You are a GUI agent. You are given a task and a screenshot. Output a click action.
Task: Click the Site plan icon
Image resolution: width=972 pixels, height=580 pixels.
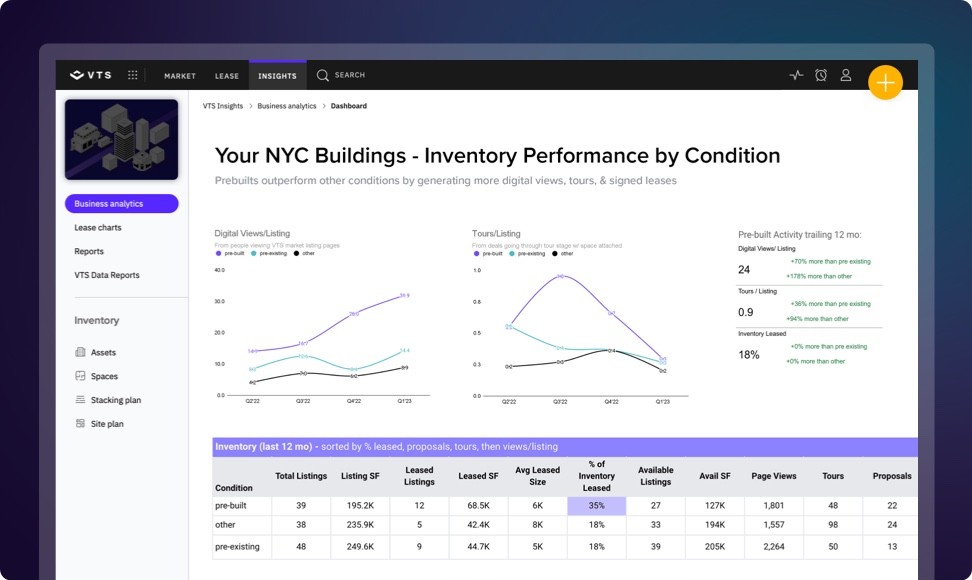pos(81,424)
